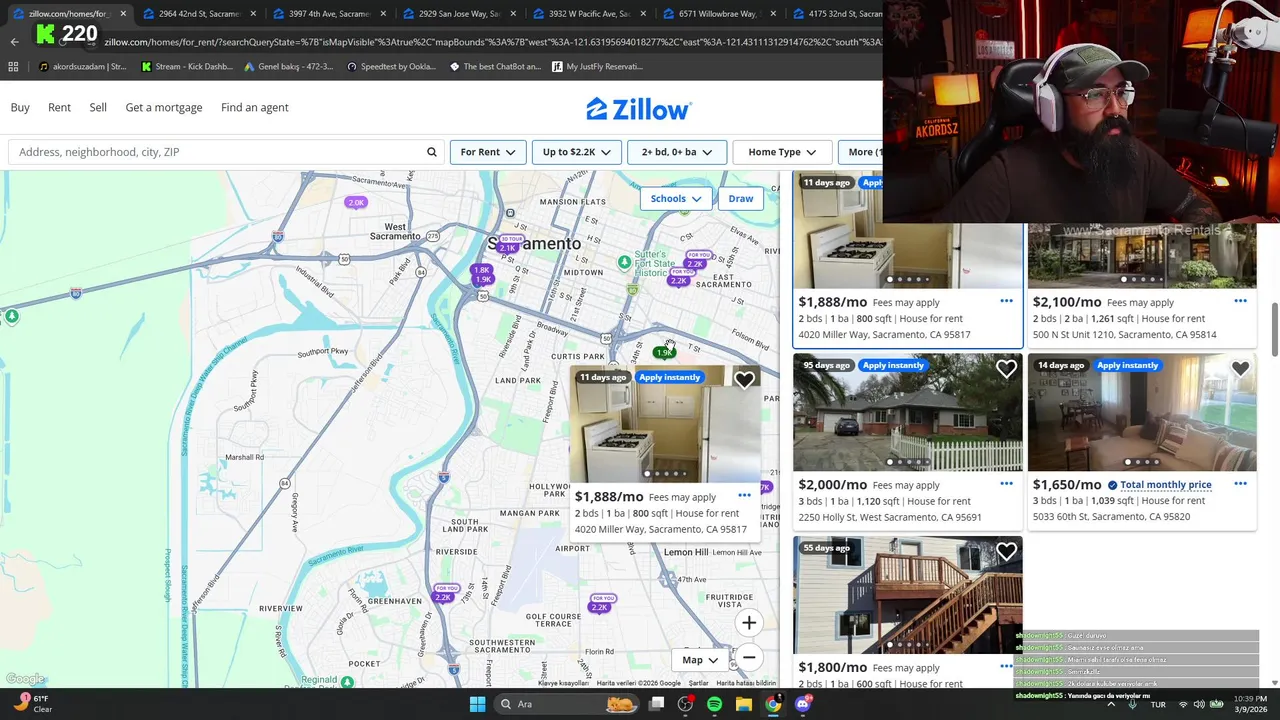Expand the Schools map dropdown
1280x720 pixels.
click(676, 198)
